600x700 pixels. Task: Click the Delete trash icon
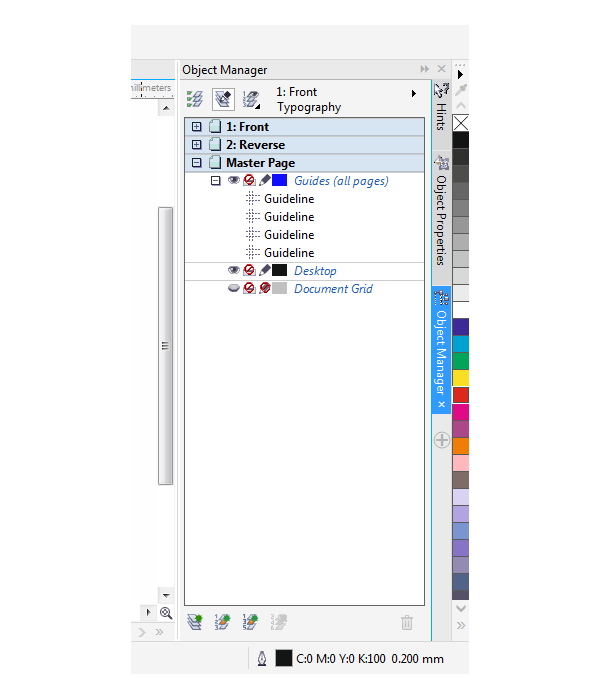(407, 622)
